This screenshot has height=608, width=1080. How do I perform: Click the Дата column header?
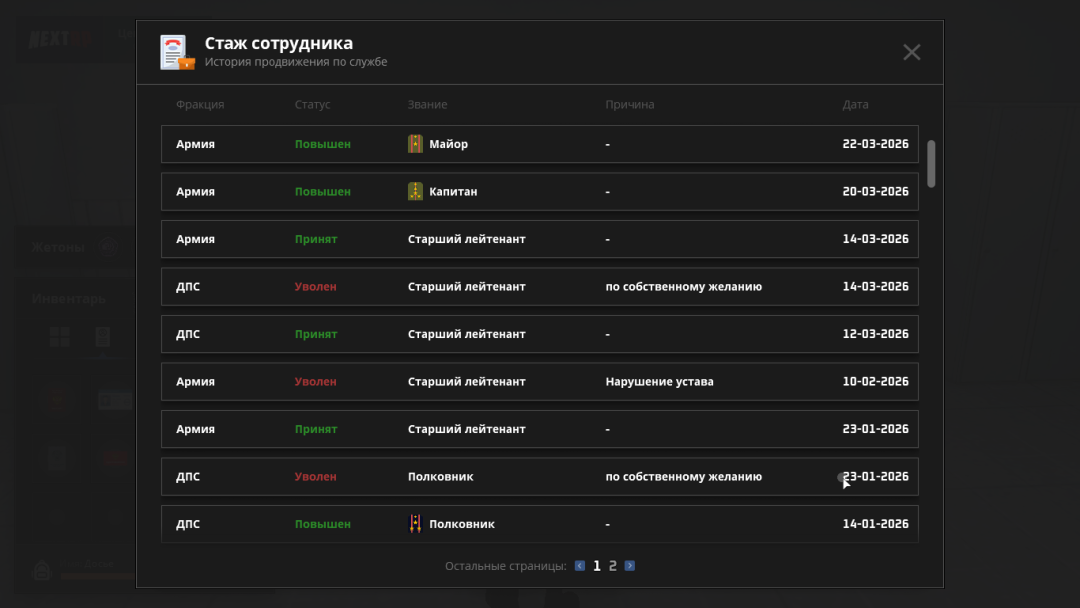(x=855, y=104)
